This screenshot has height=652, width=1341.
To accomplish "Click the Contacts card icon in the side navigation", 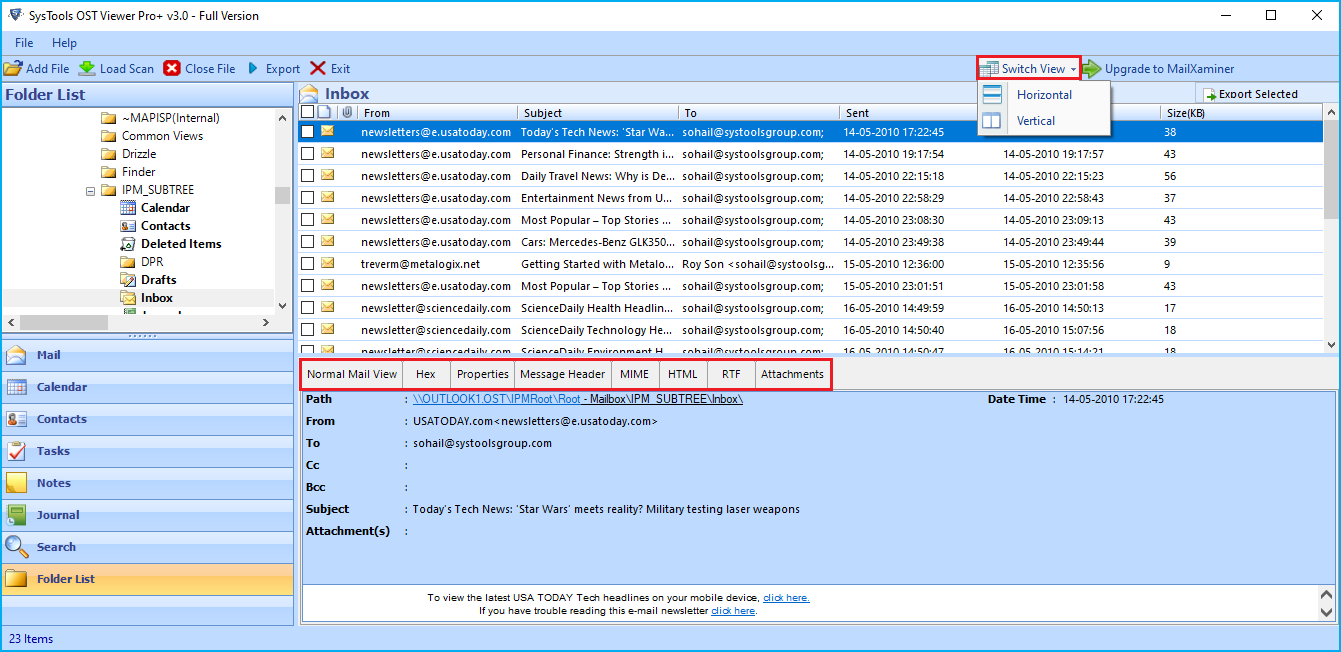I will [17, 419].
